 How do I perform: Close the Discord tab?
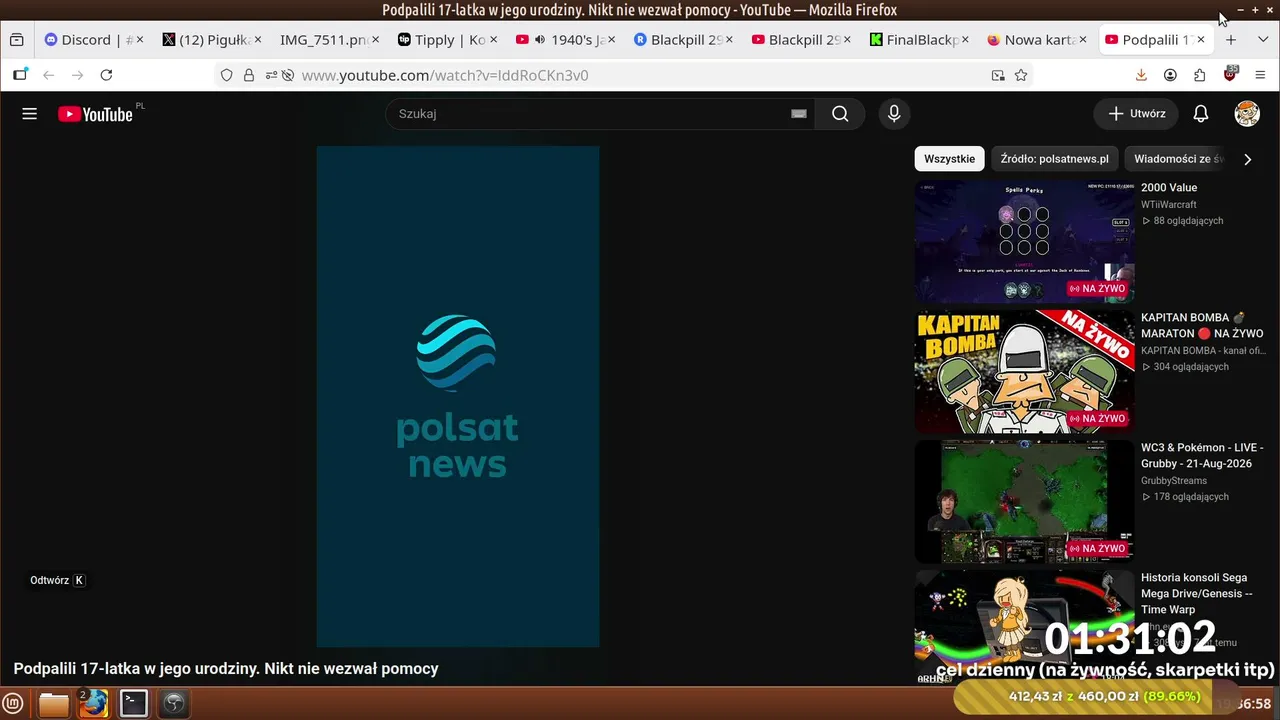click(140, 40)
